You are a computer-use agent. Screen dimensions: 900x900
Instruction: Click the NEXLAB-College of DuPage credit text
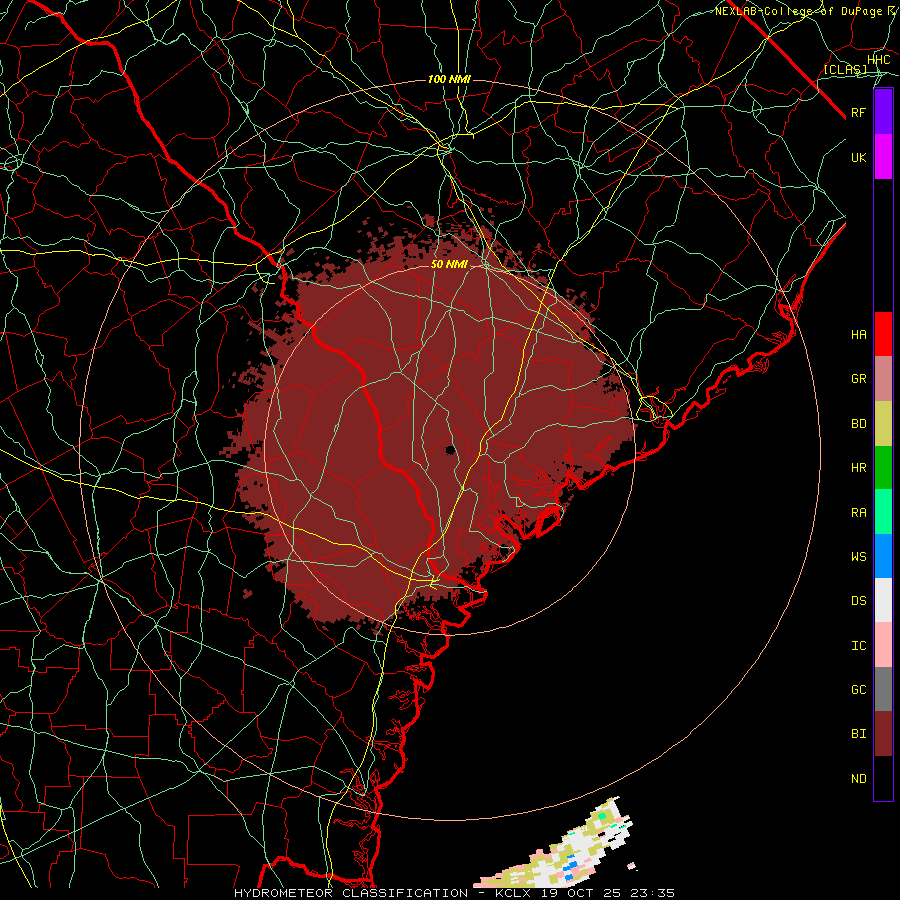(x=798, y=11)
